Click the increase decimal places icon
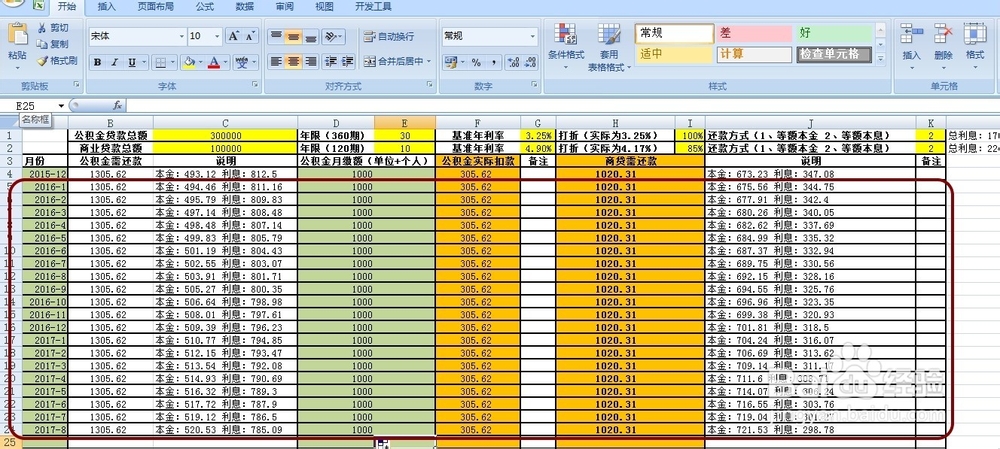1000x449 pixels. 513,63
